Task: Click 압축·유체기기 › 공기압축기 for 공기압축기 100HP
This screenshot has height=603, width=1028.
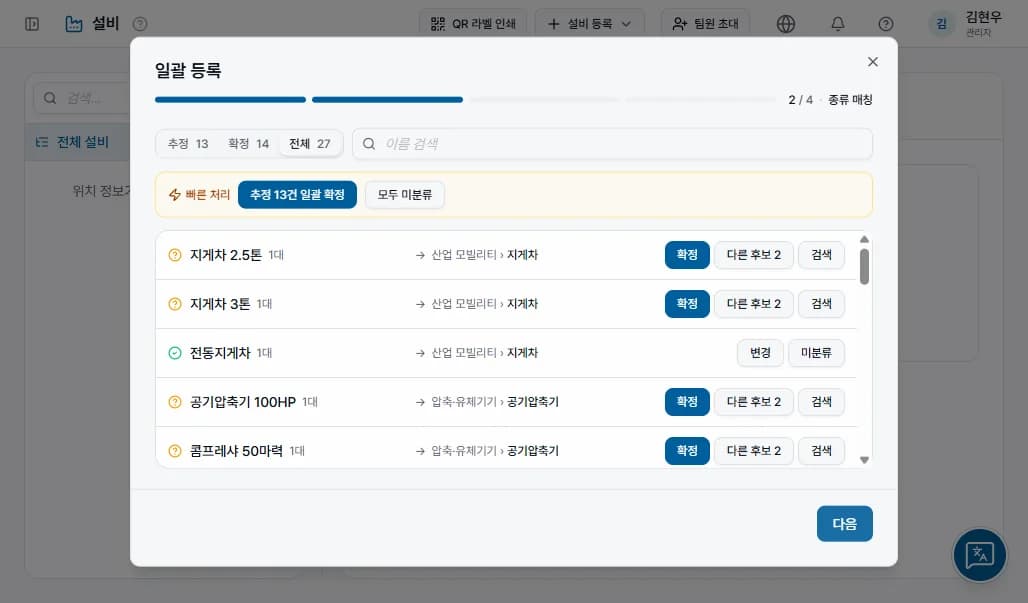Action: click(495, 402)
